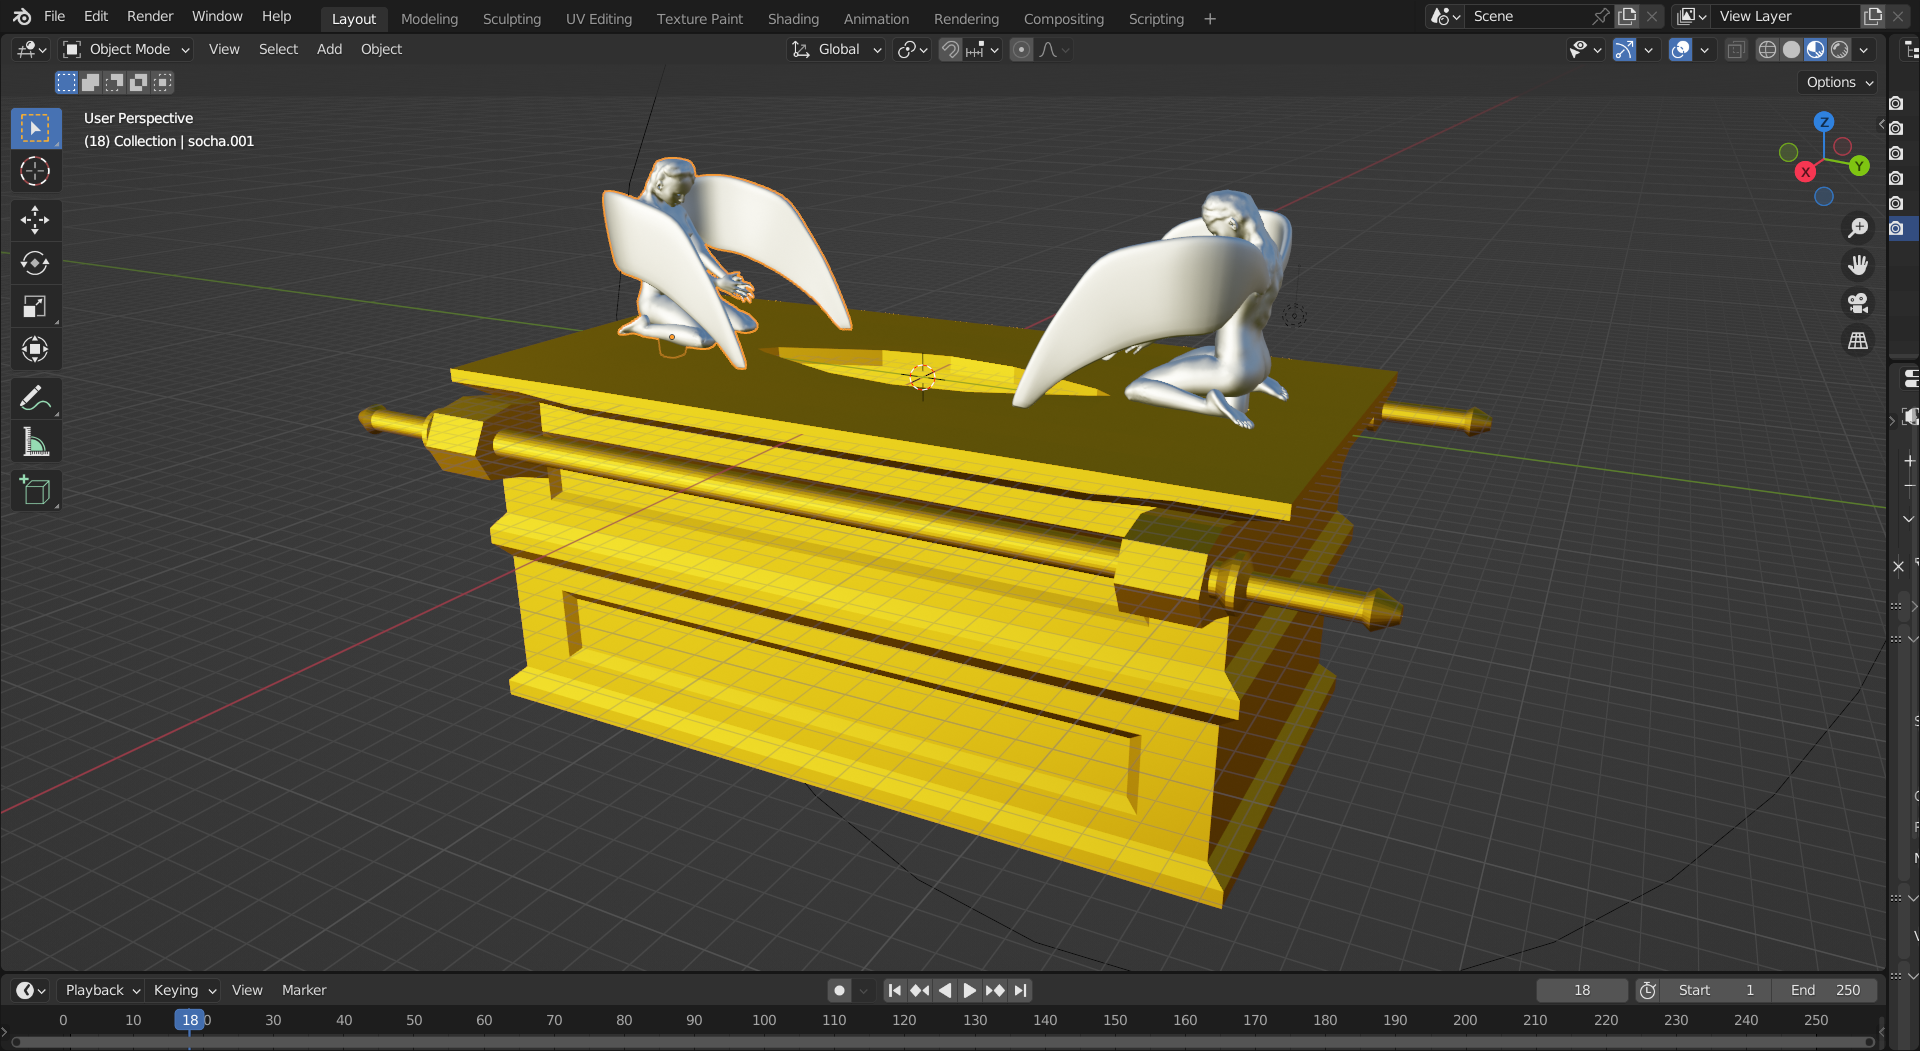Image resolution: width=1920 pixels, height=1051 pixels.
Task: Click the new scene icon
Action: click(x=1628, y=16)
